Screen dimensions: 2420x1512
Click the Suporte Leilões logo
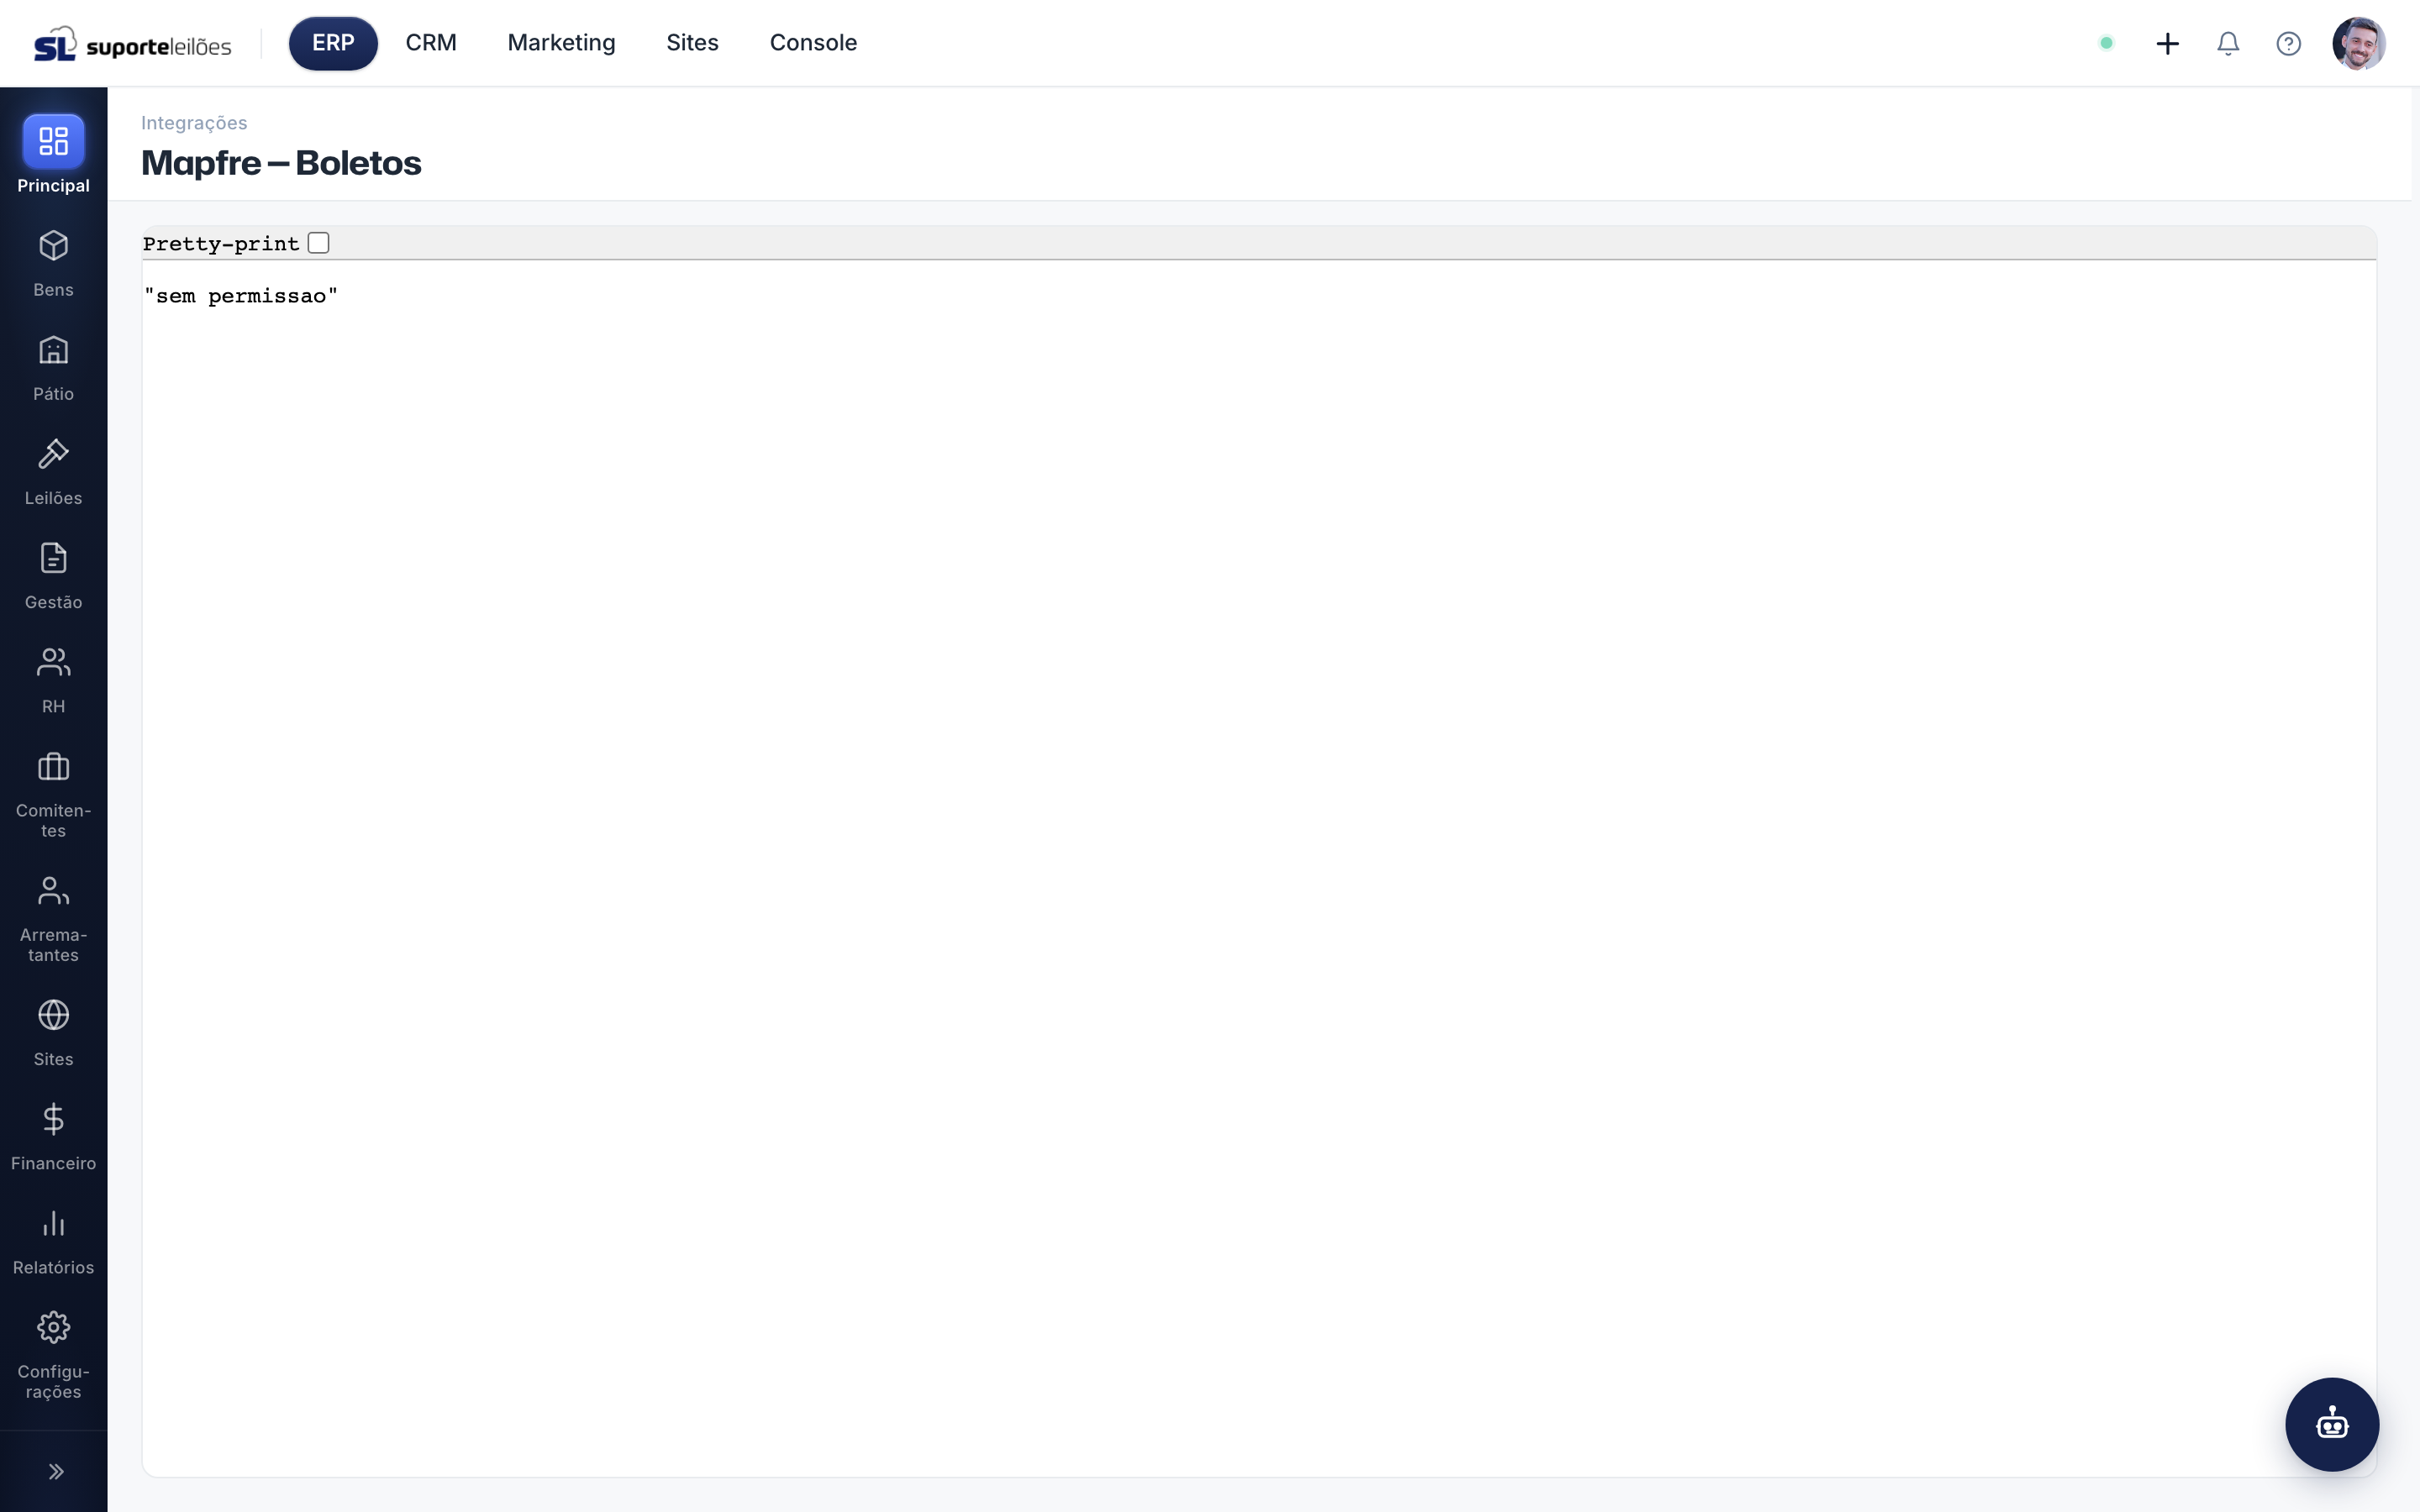(x=133, y=44)
